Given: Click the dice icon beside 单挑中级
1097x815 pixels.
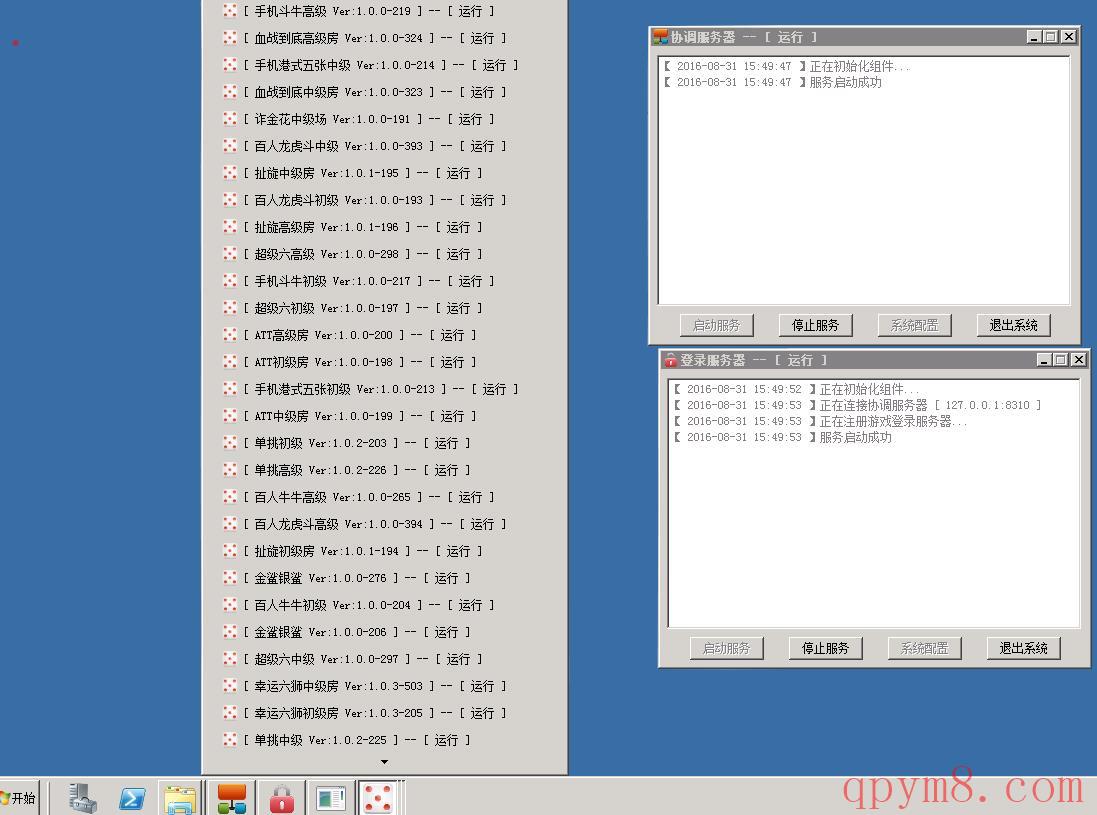Looking at the screenshot, I should click(x=229, y=740).
